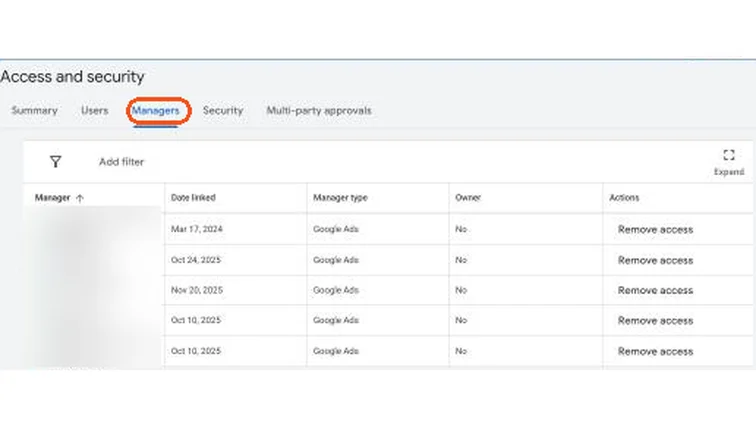Select the 'Mar 17, 2024' date cell
756x426 pixels.
[197, 229]
